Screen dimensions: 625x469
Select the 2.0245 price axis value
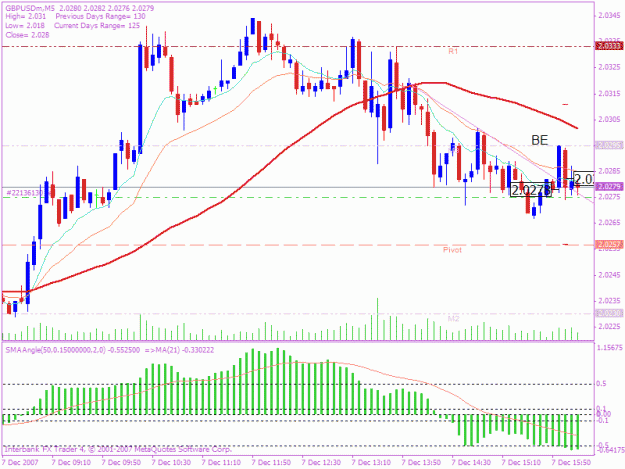point(610,275)
